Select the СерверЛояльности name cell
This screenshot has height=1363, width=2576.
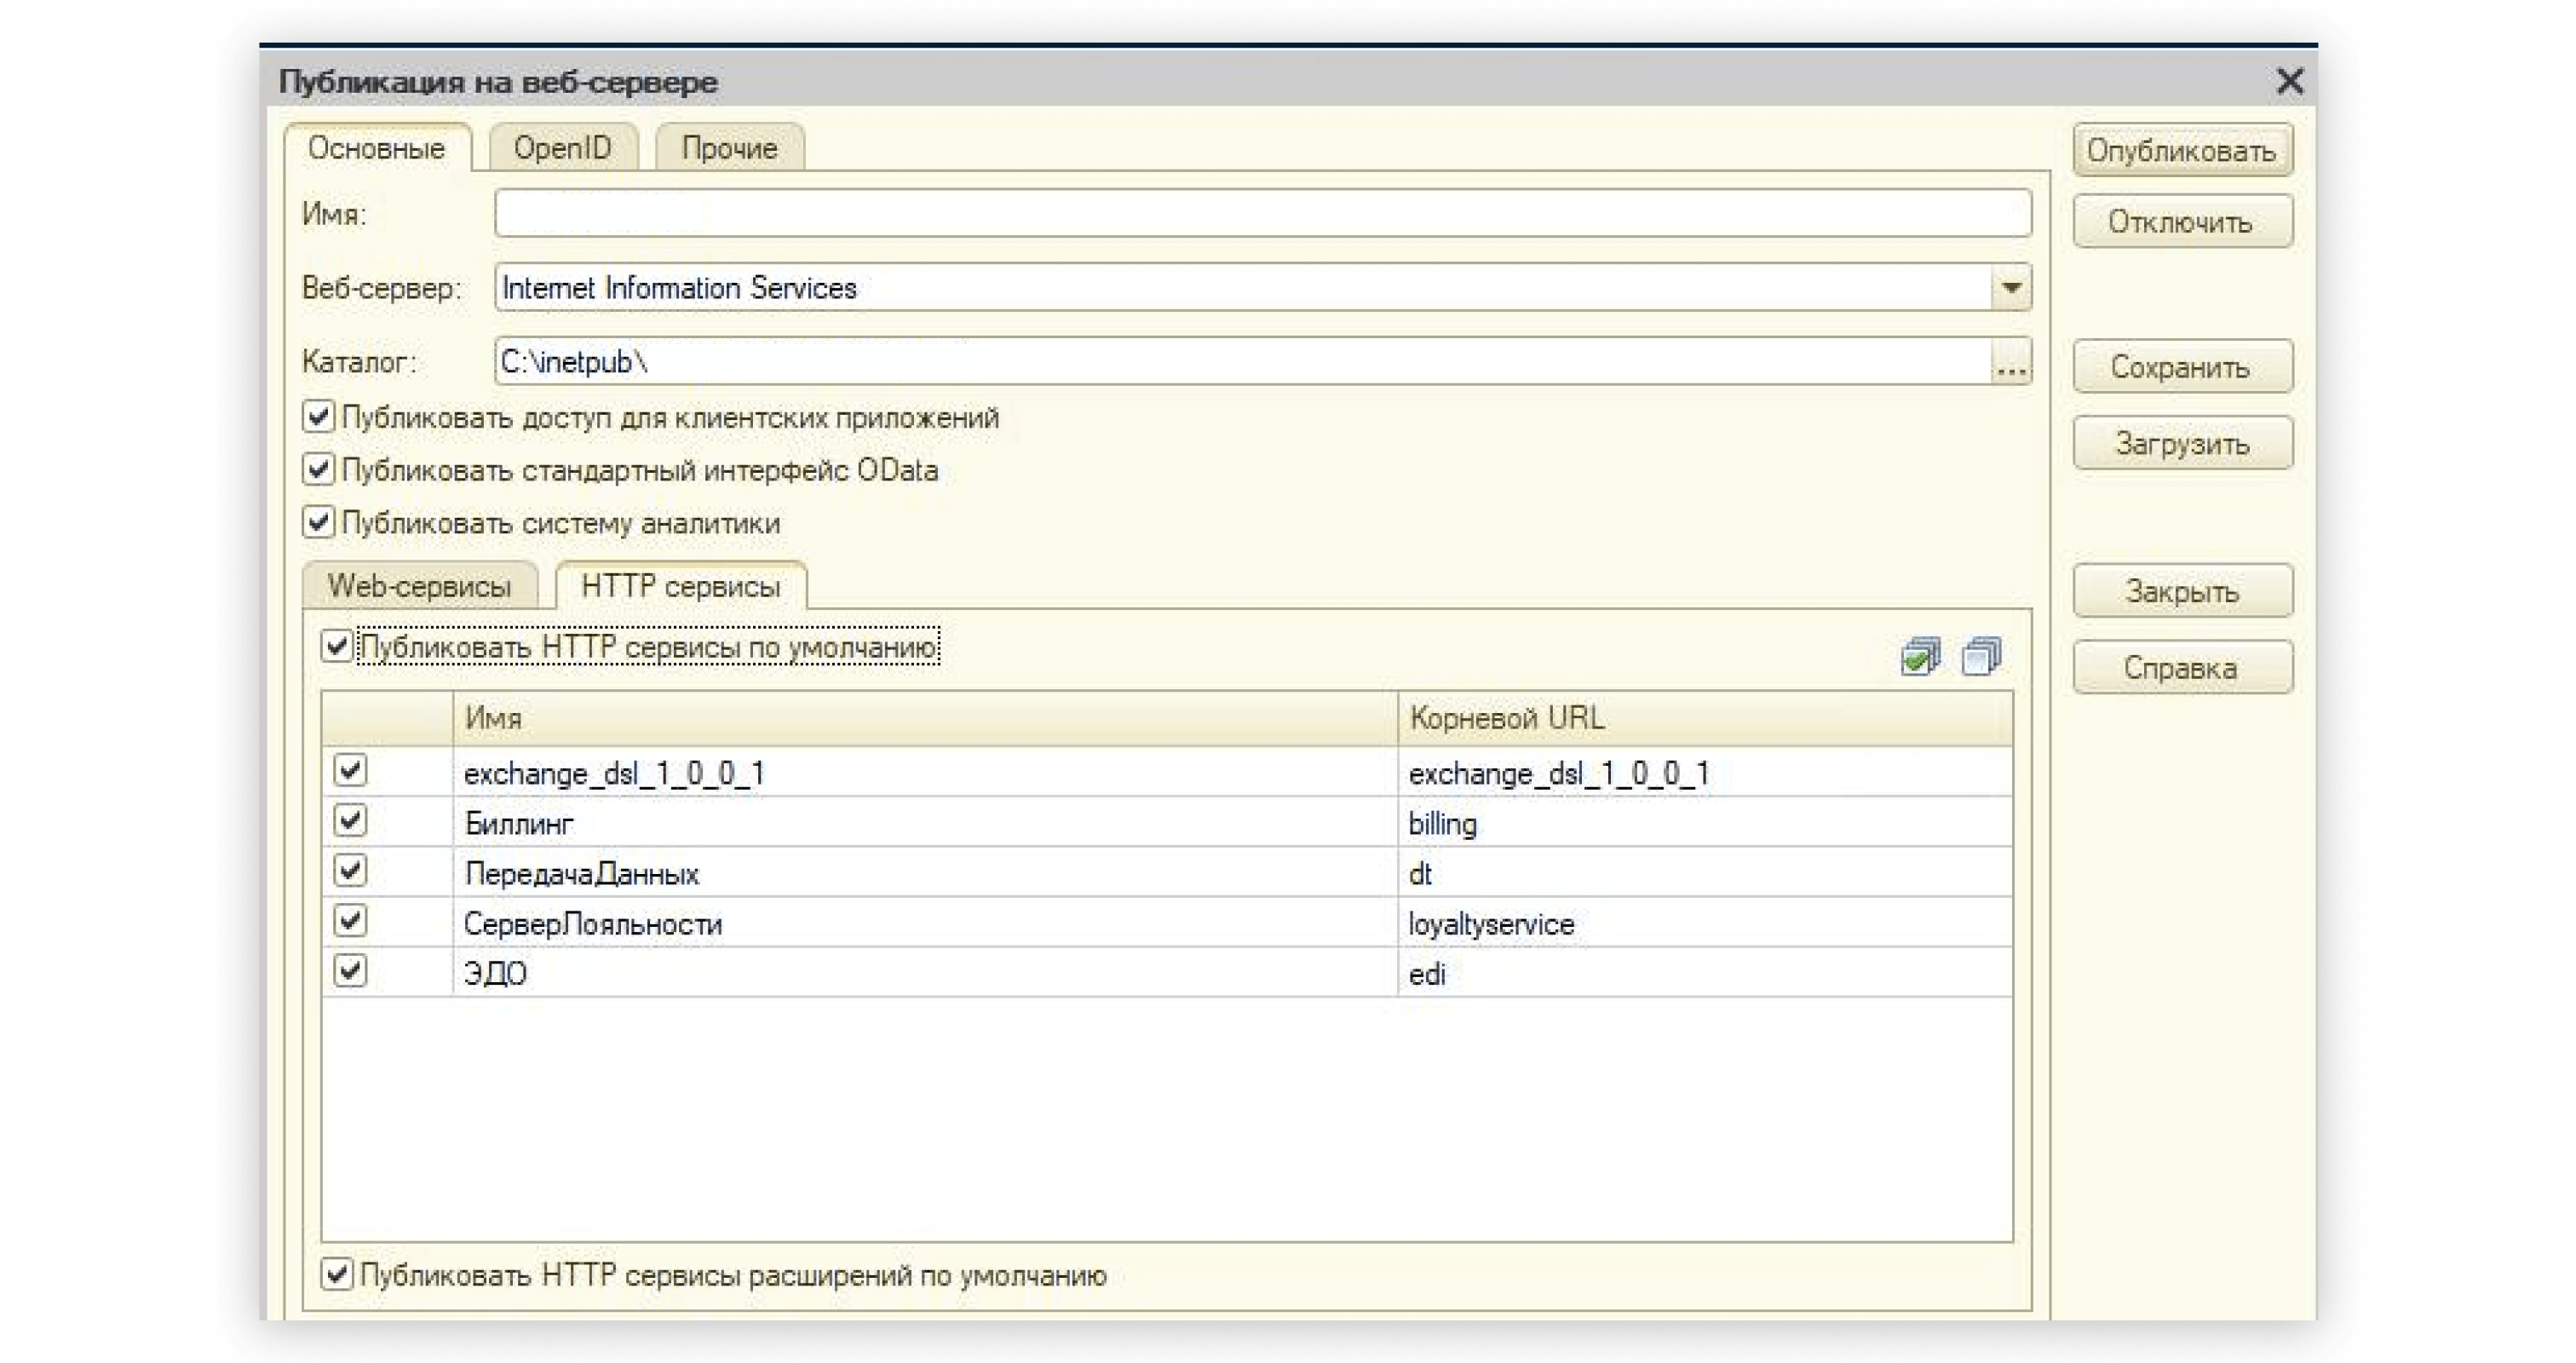(x=925, y=922)
